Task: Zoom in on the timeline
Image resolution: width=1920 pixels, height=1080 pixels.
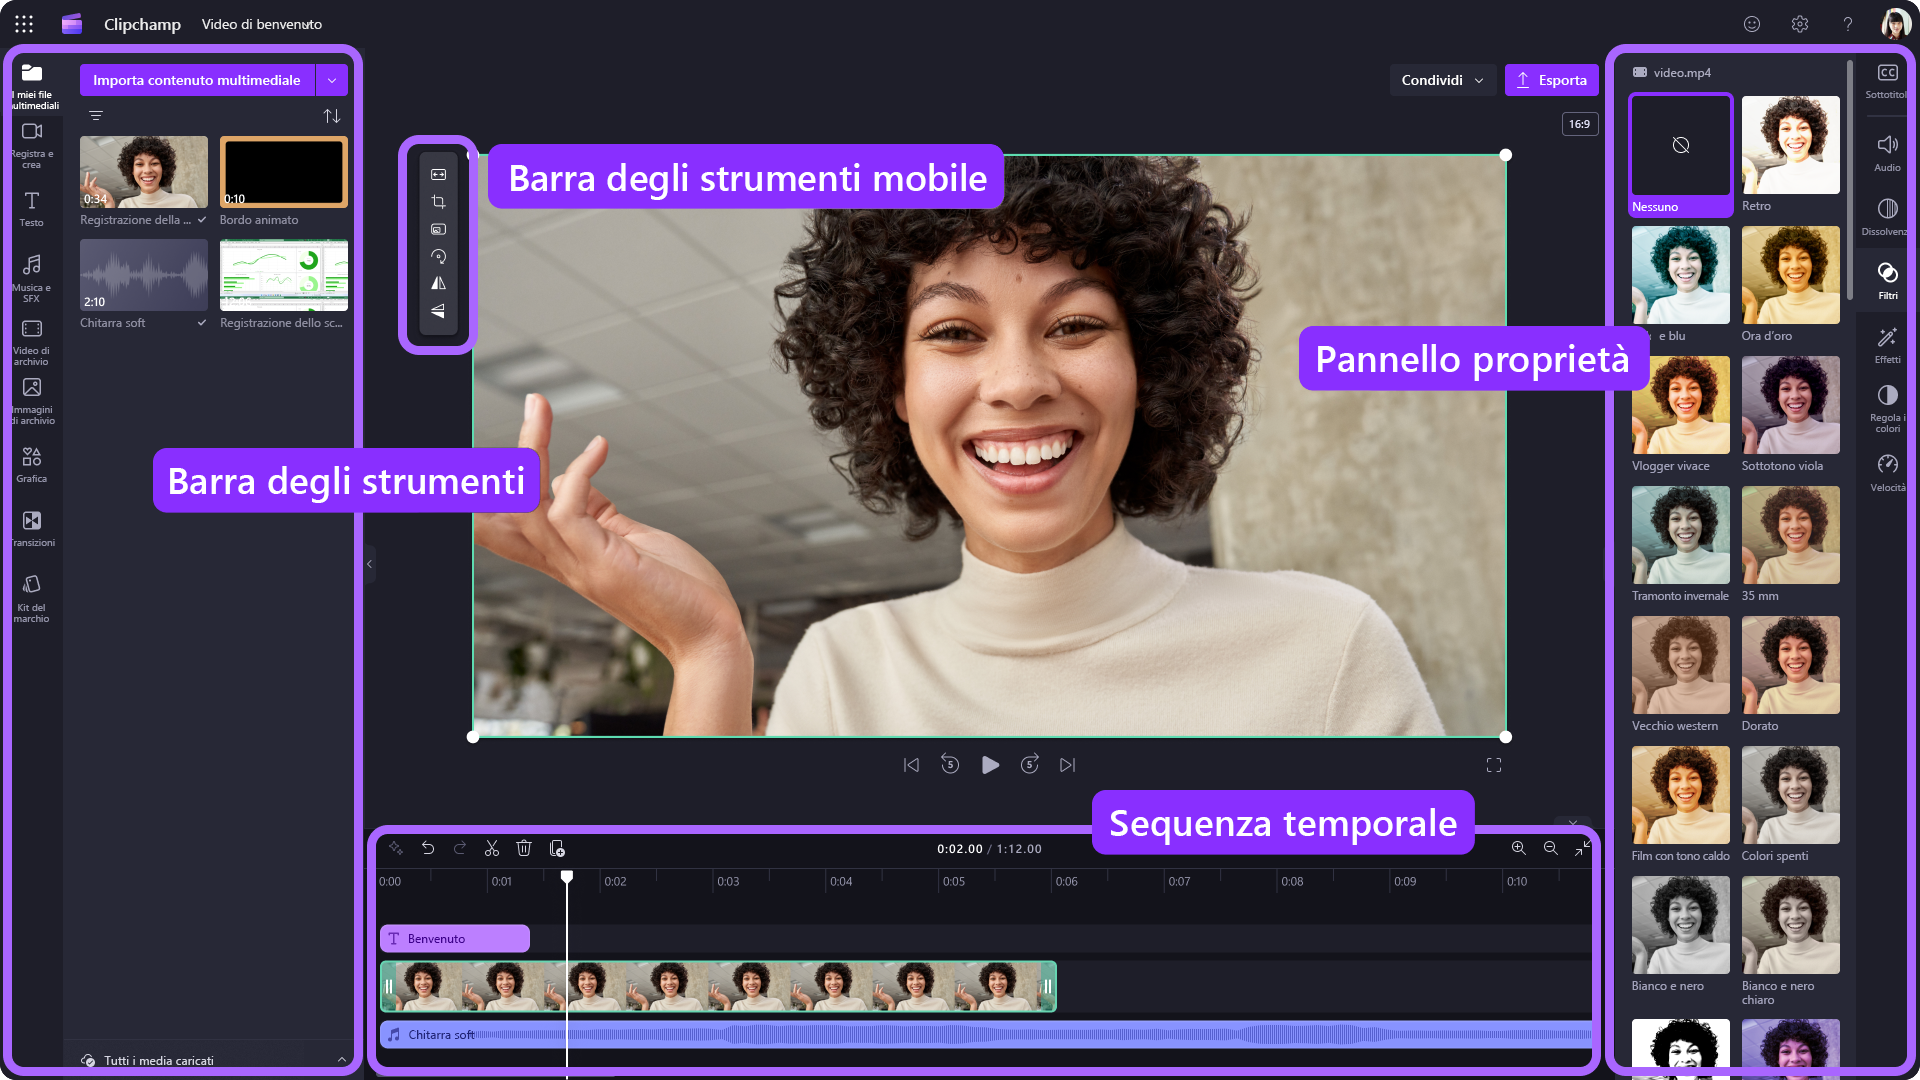Action: pyautogui.click(x=1518, y=848)
